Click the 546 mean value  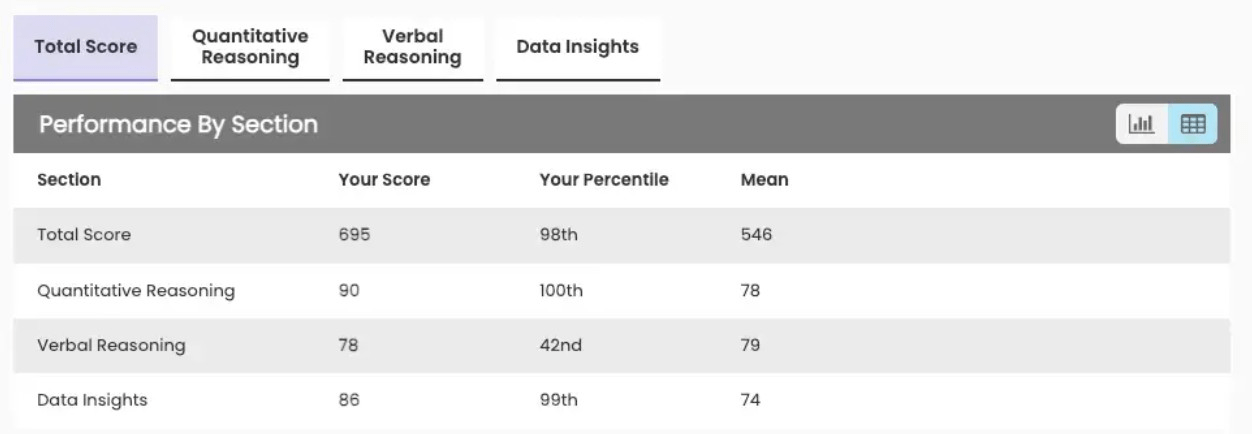(x=756, y=235)
